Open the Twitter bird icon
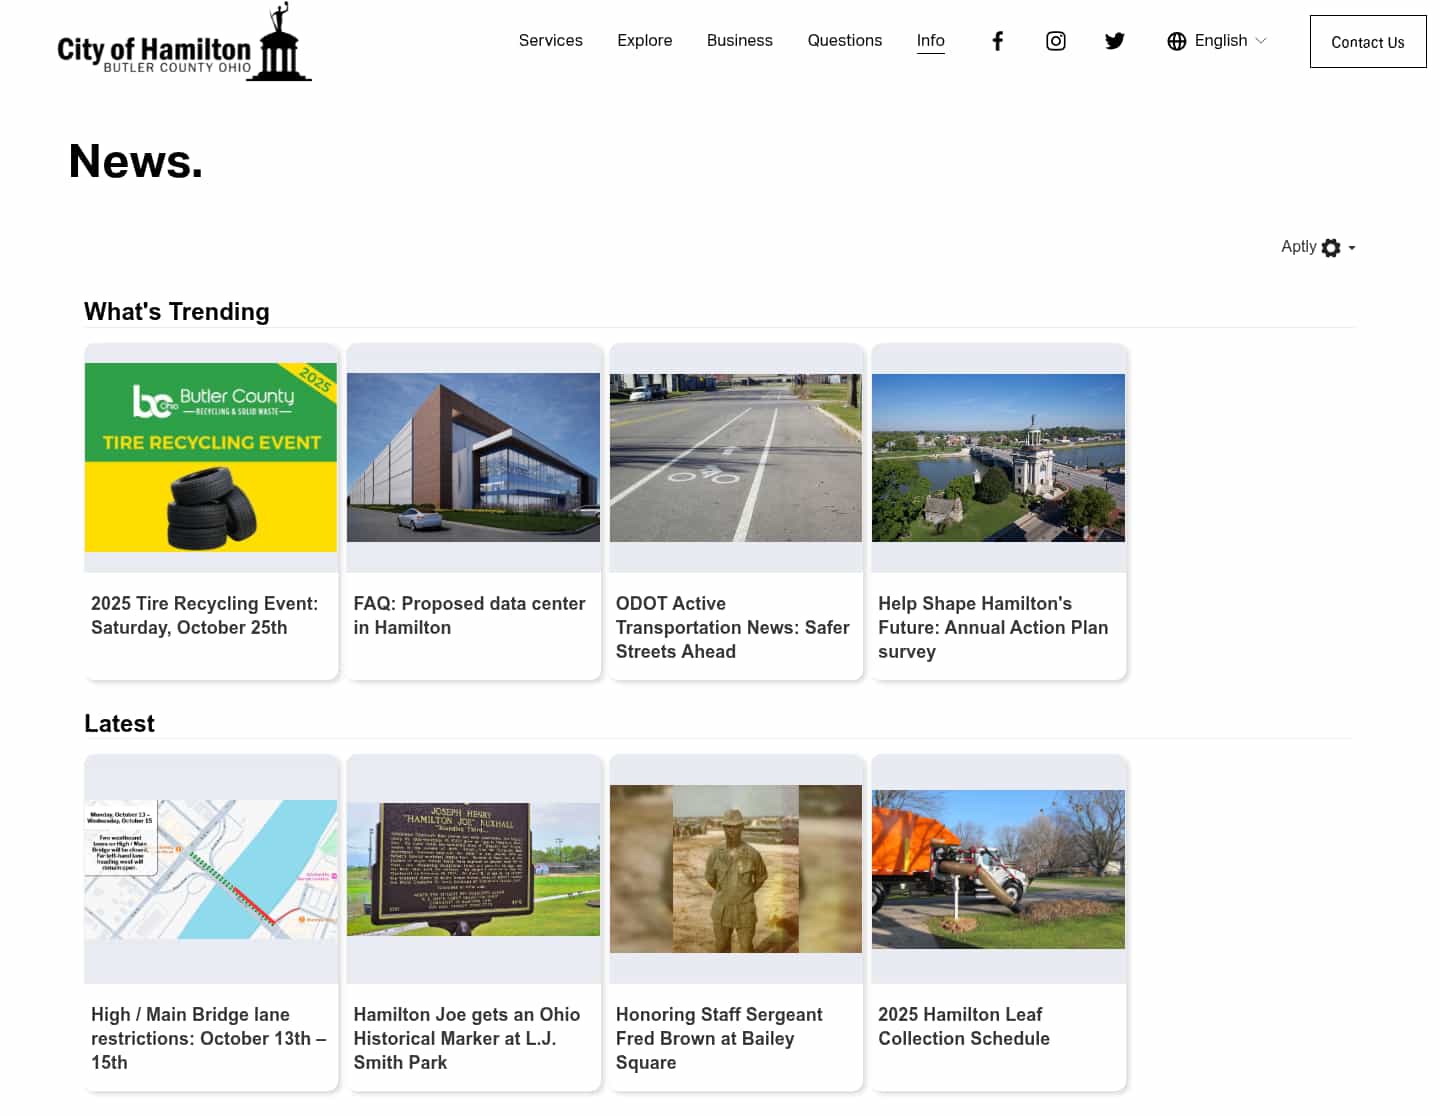 [x=1114, y=41]
